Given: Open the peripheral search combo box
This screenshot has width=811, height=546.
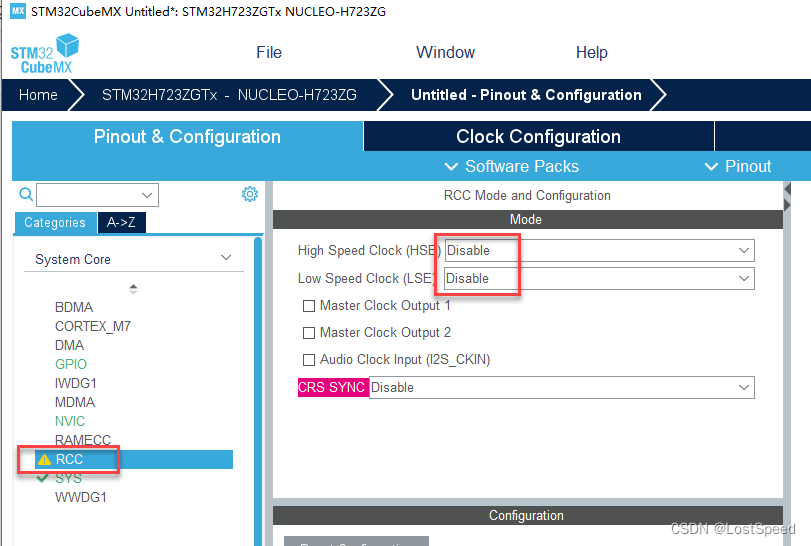Looking at the screenshot, I should [97, 195].
